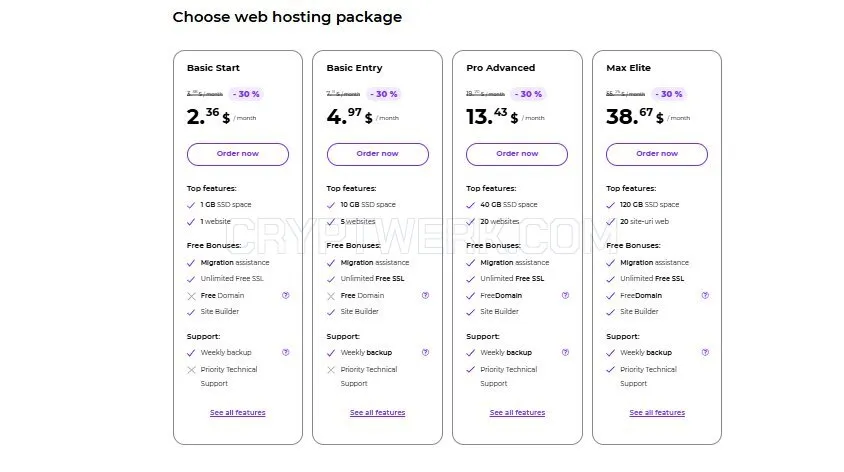Click the Weekly backup question icon in Pro Advanced

point(565,352)
